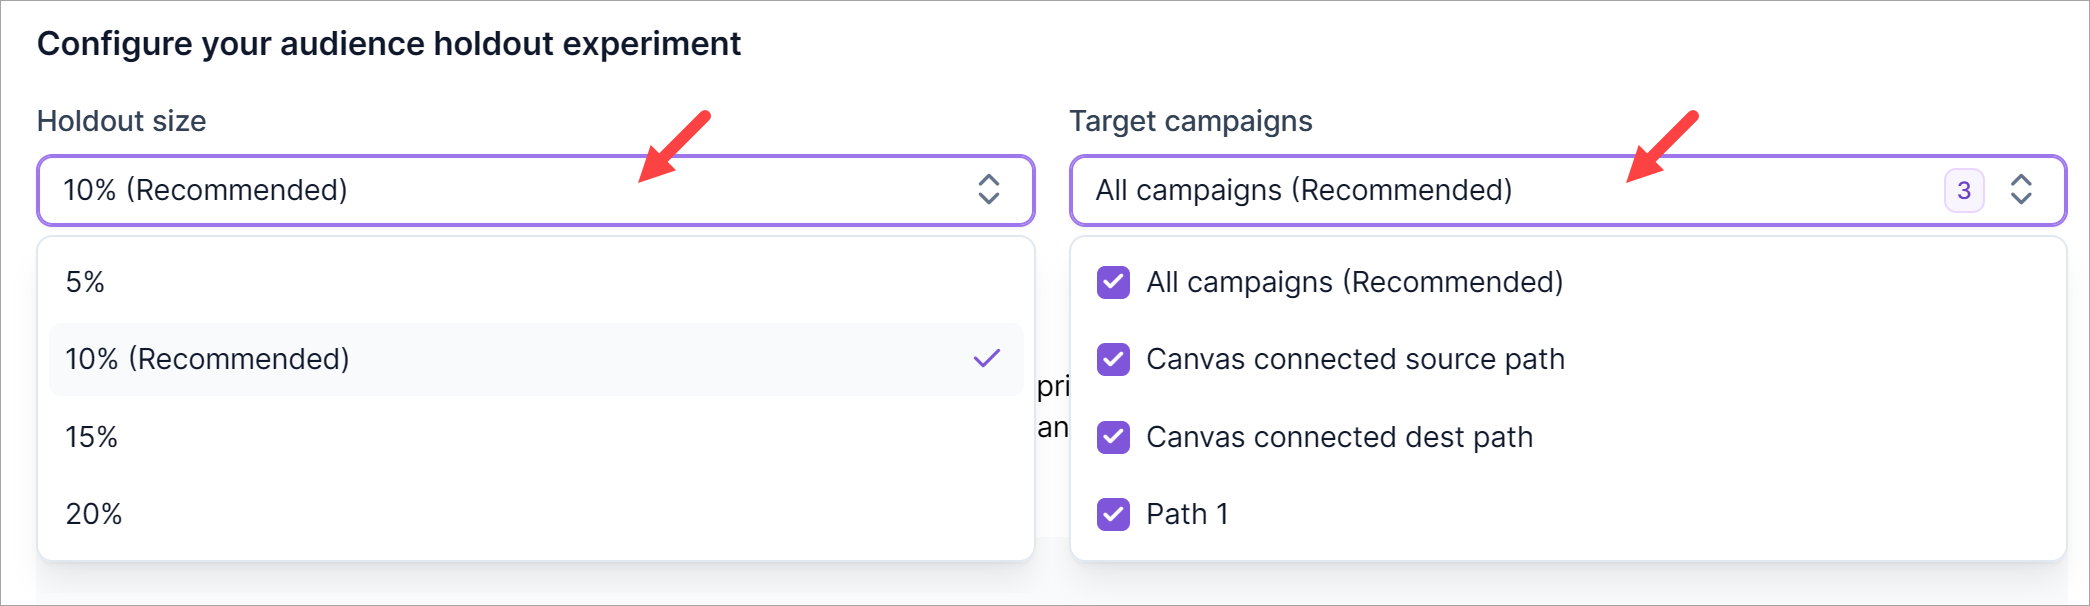Toggle the Canvas connected dest path checkbox

1113,437
